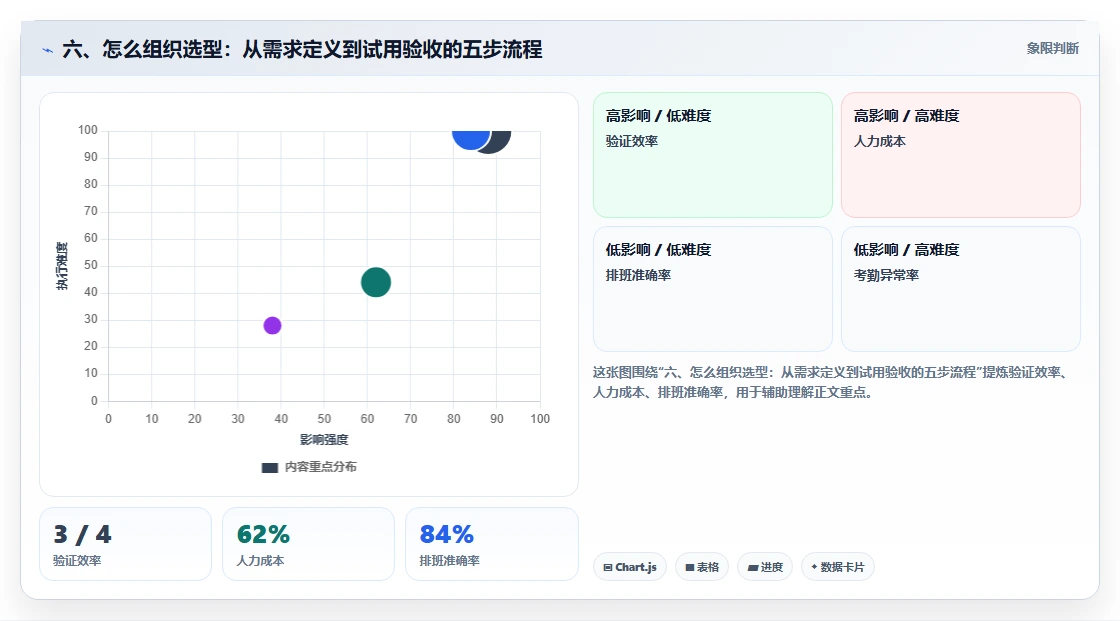
Task: Open the 3 / 4 验证效率 stat card
Action: (126, 544)
